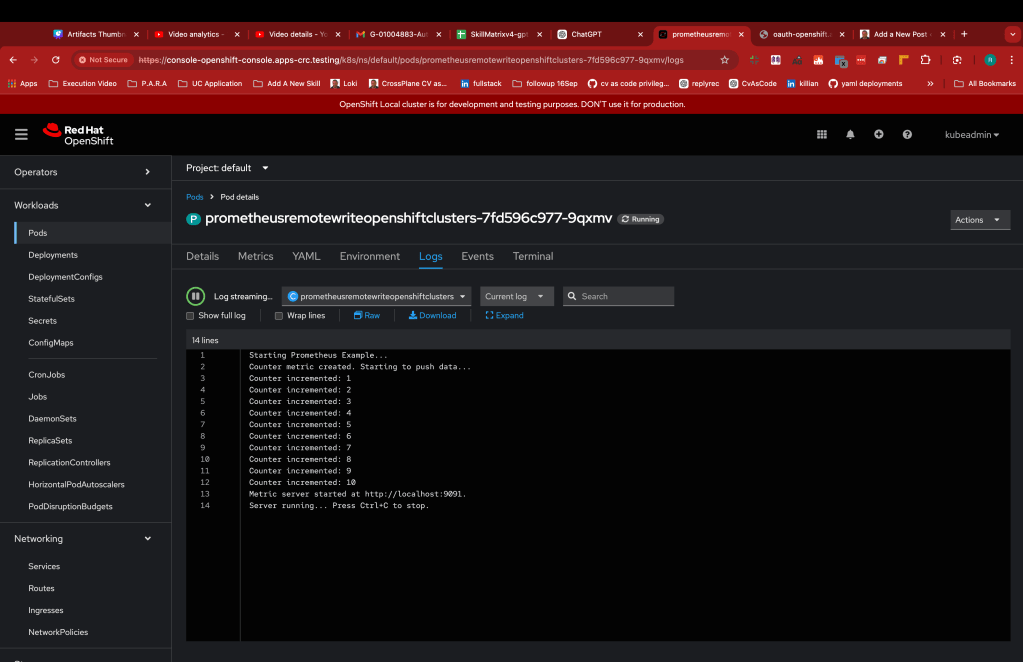Click the browser address bar URL

411,60
